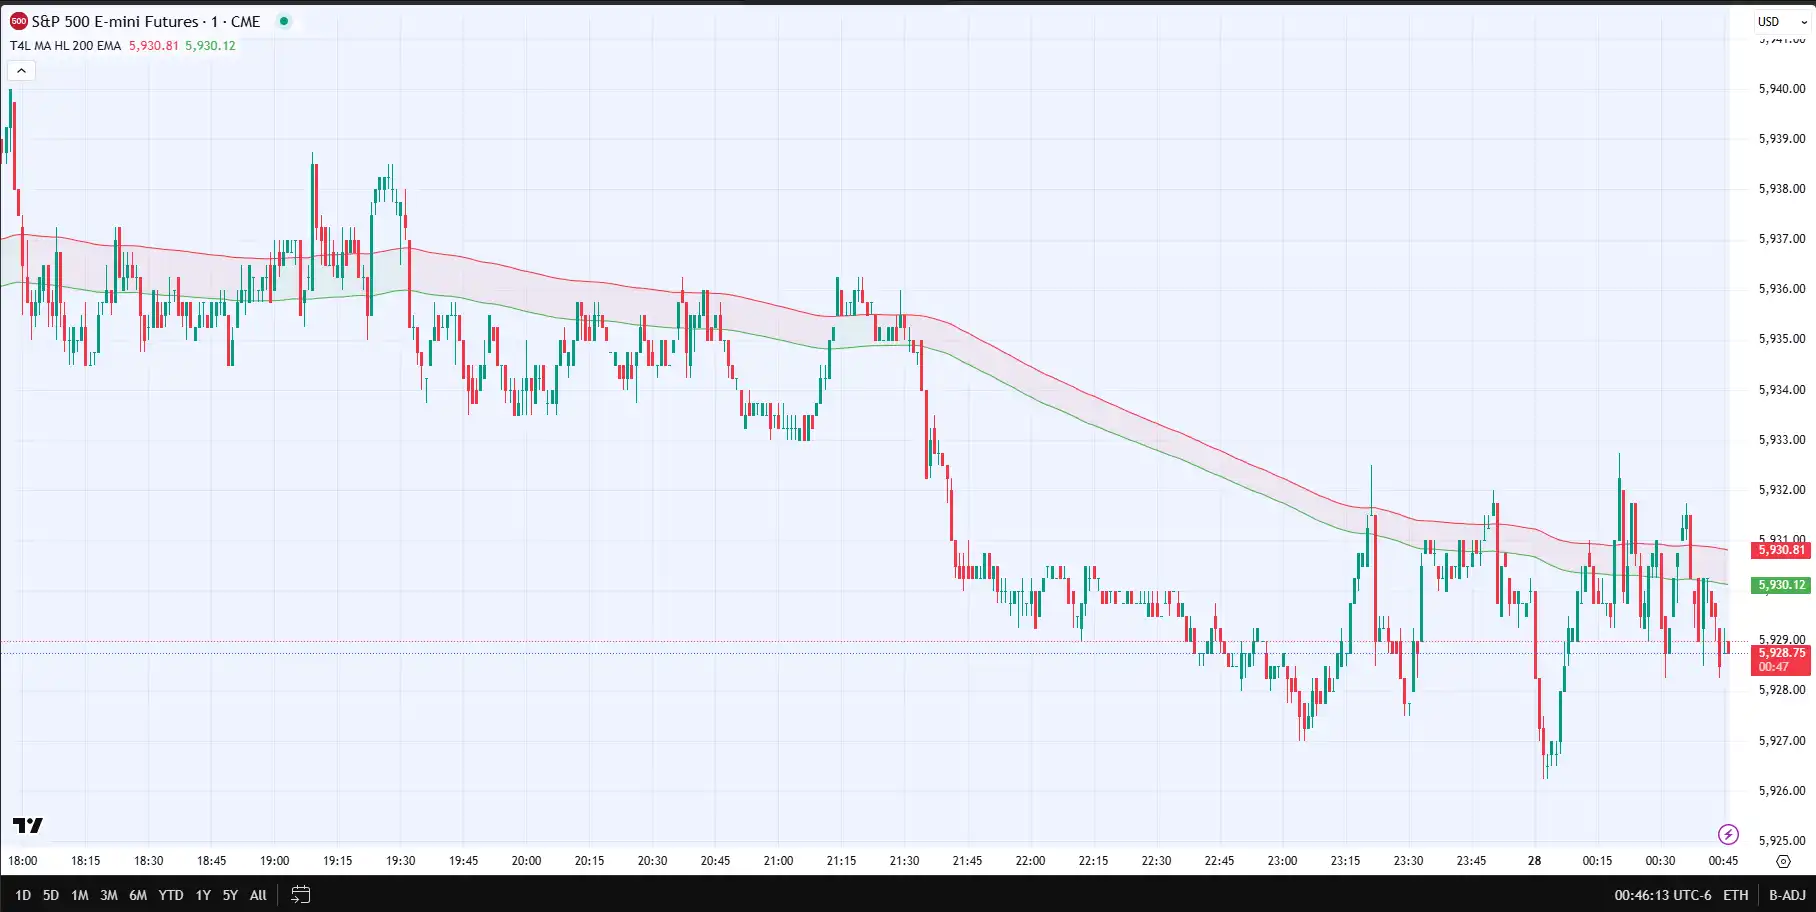Open the go-to-date calendar icon
This screenshot has height=912, width=1816.
point(300,895)
